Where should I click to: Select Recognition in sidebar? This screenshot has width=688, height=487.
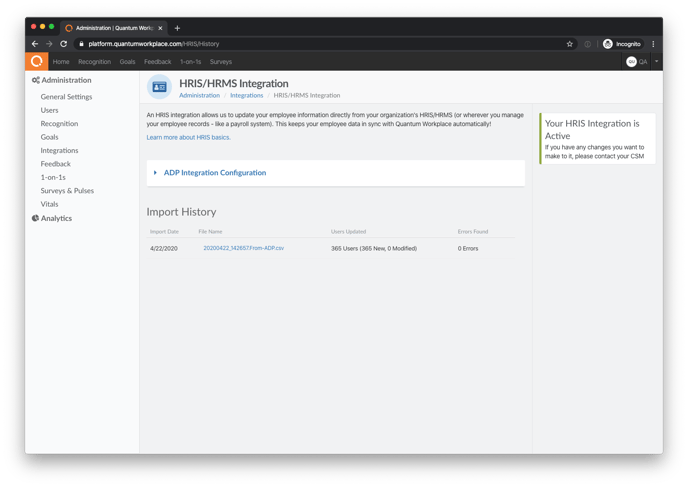(x=59, y=124)
